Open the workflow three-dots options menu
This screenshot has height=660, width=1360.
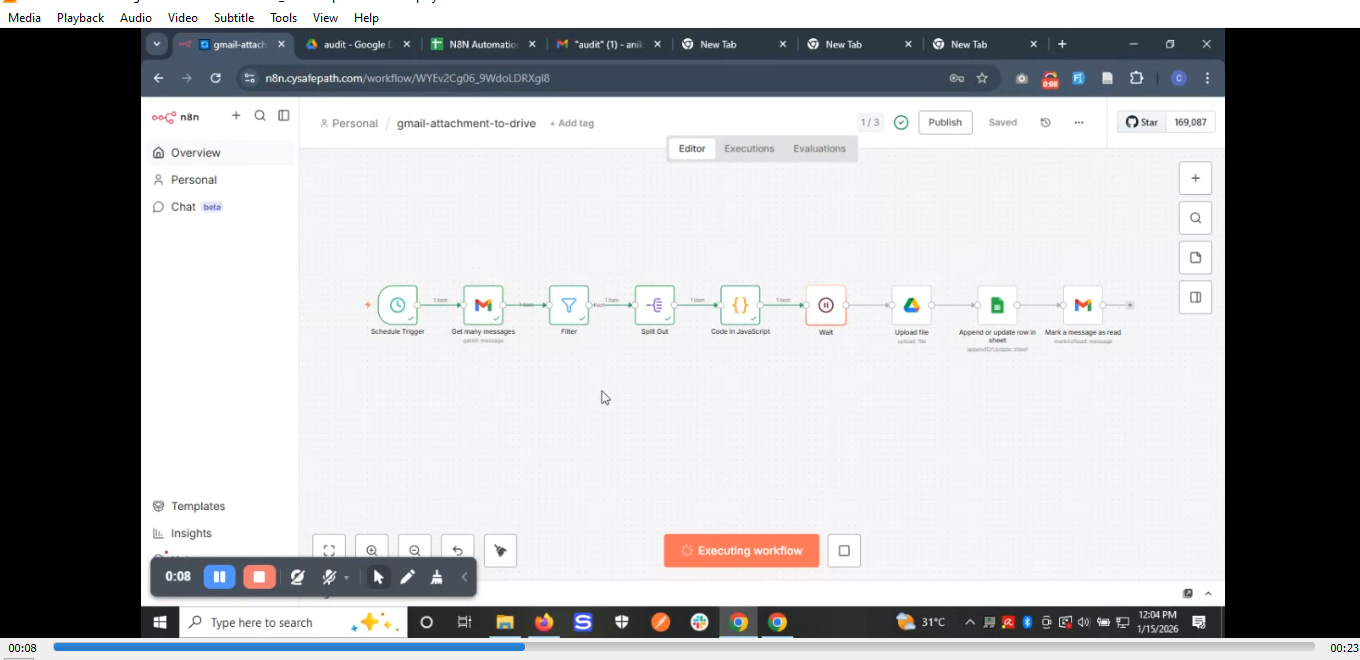1078,123
